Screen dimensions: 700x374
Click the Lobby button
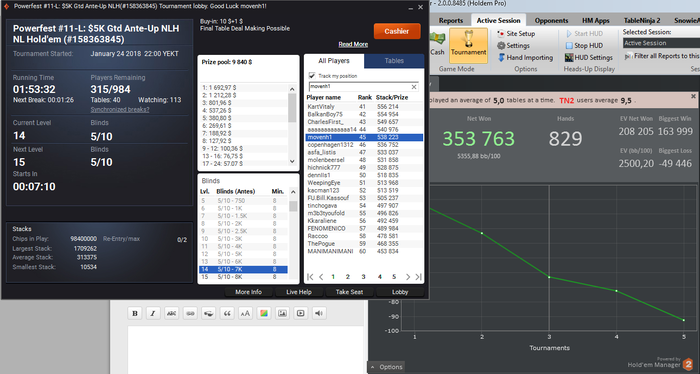click(400, 292)
